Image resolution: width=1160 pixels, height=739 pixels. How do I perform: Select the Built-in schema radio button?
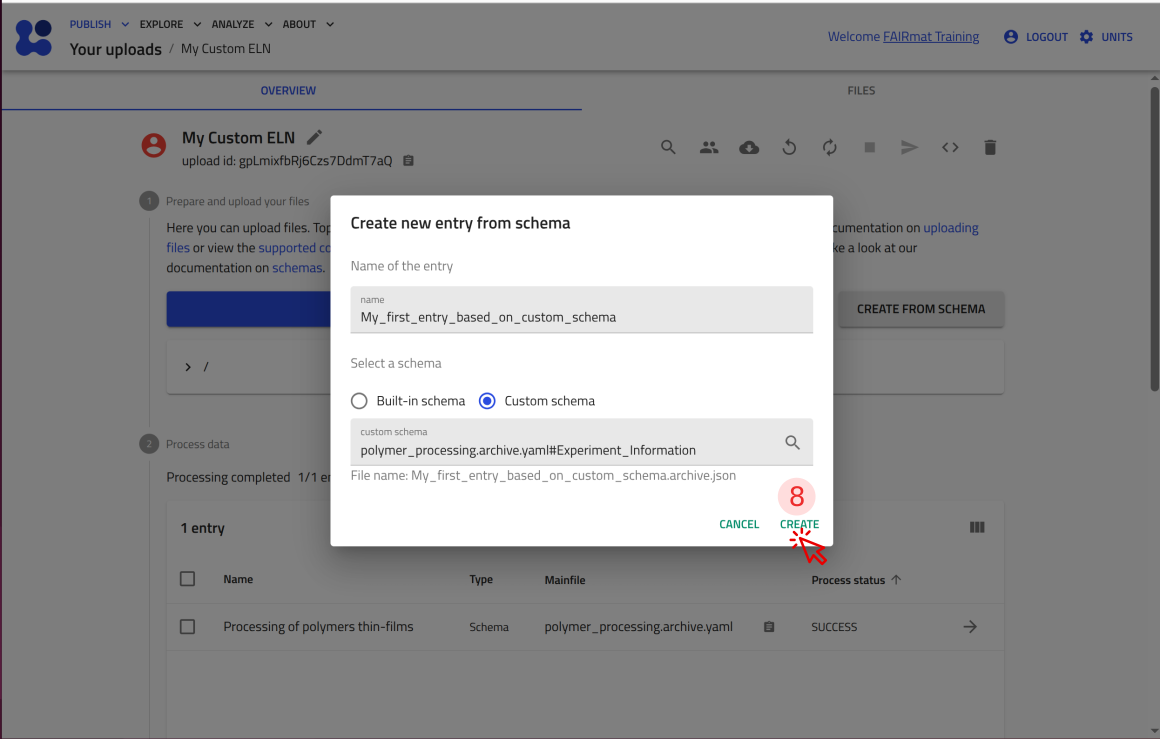360,401
